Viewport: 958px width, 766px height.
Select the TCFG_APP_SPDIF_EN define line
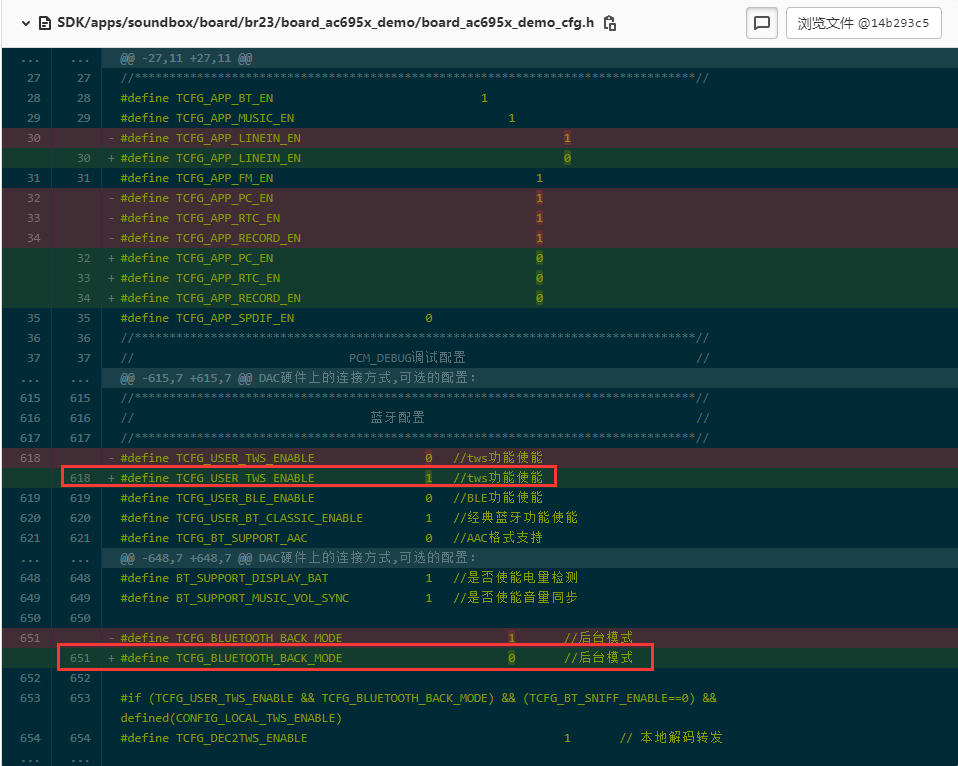529,318
